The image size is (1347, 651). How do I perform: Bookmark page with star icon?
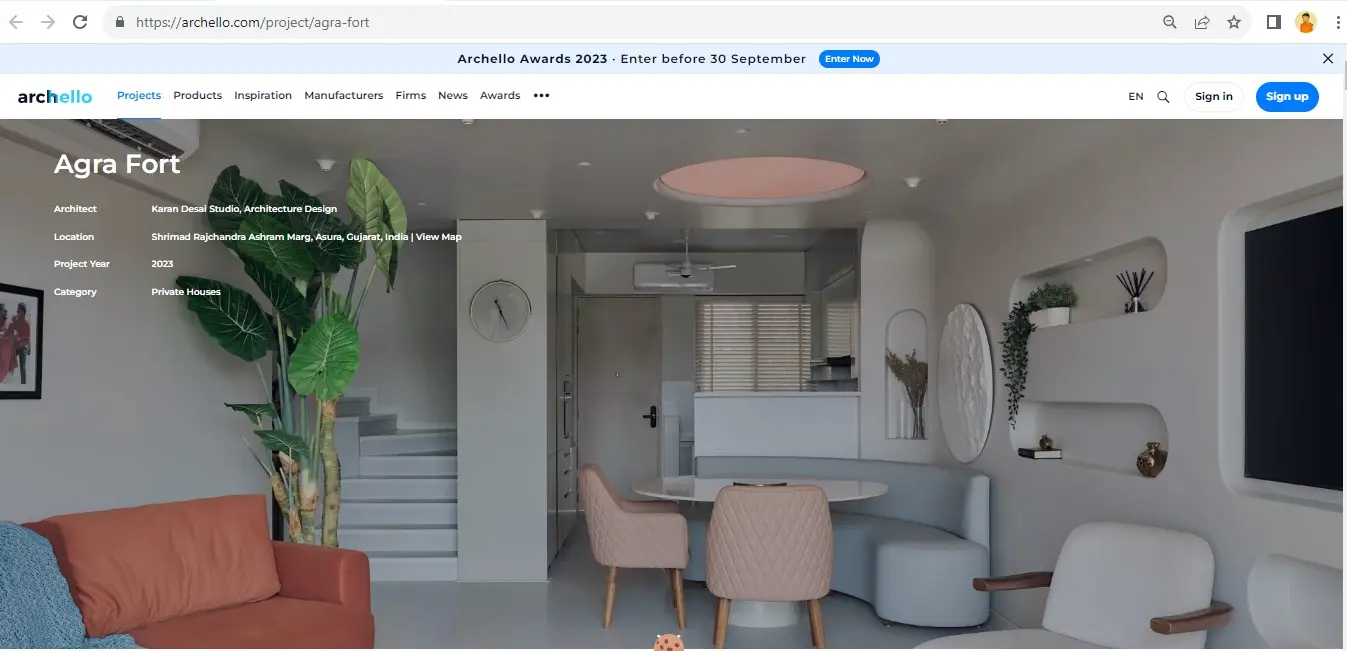[x=1234, y=22]
